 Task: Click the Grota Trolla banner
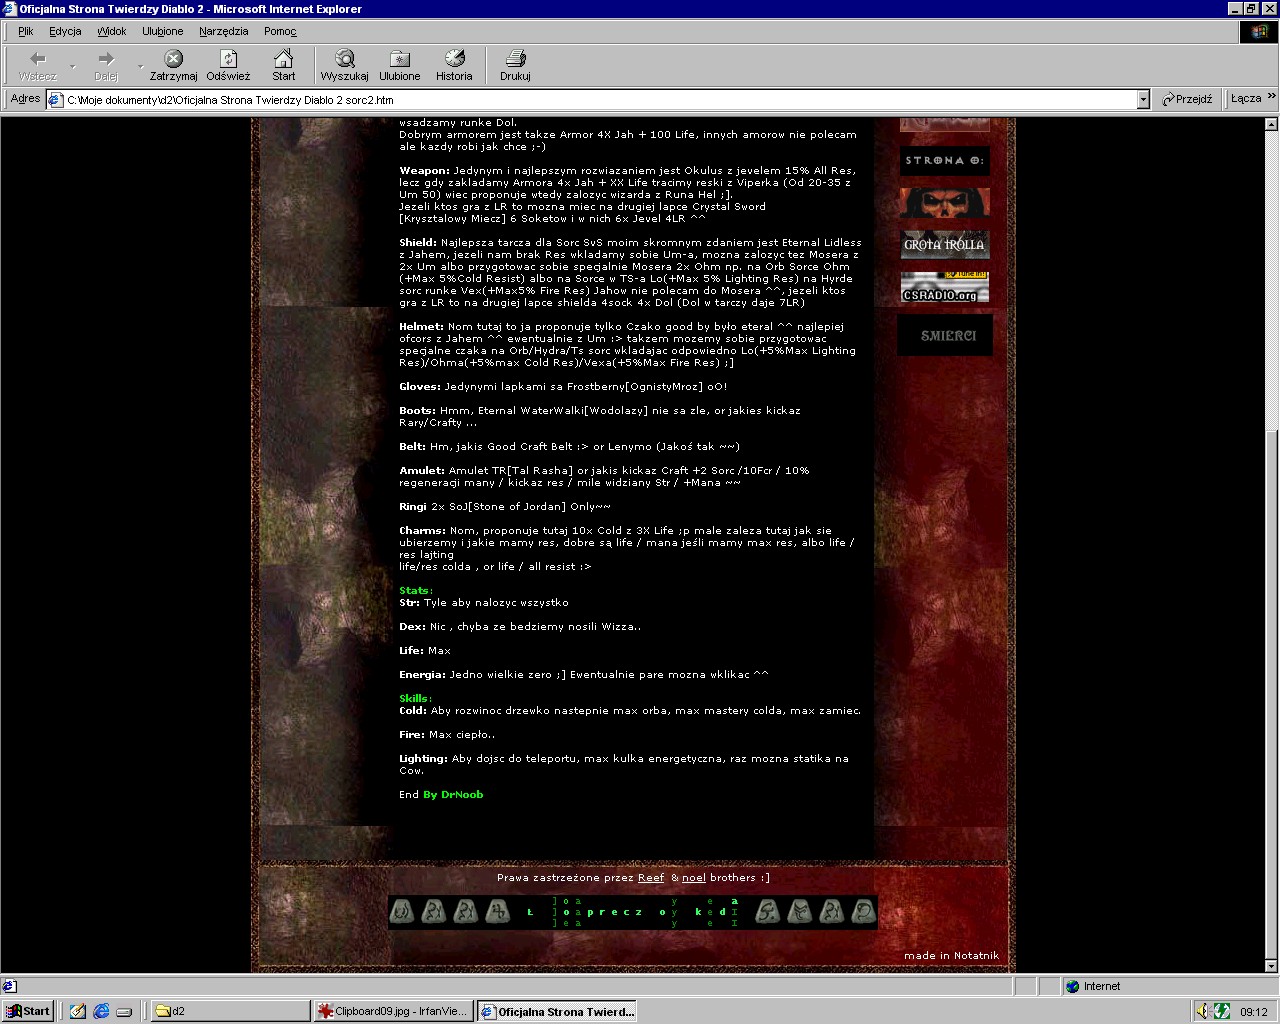pyautogui.click(x=944, y=244)
